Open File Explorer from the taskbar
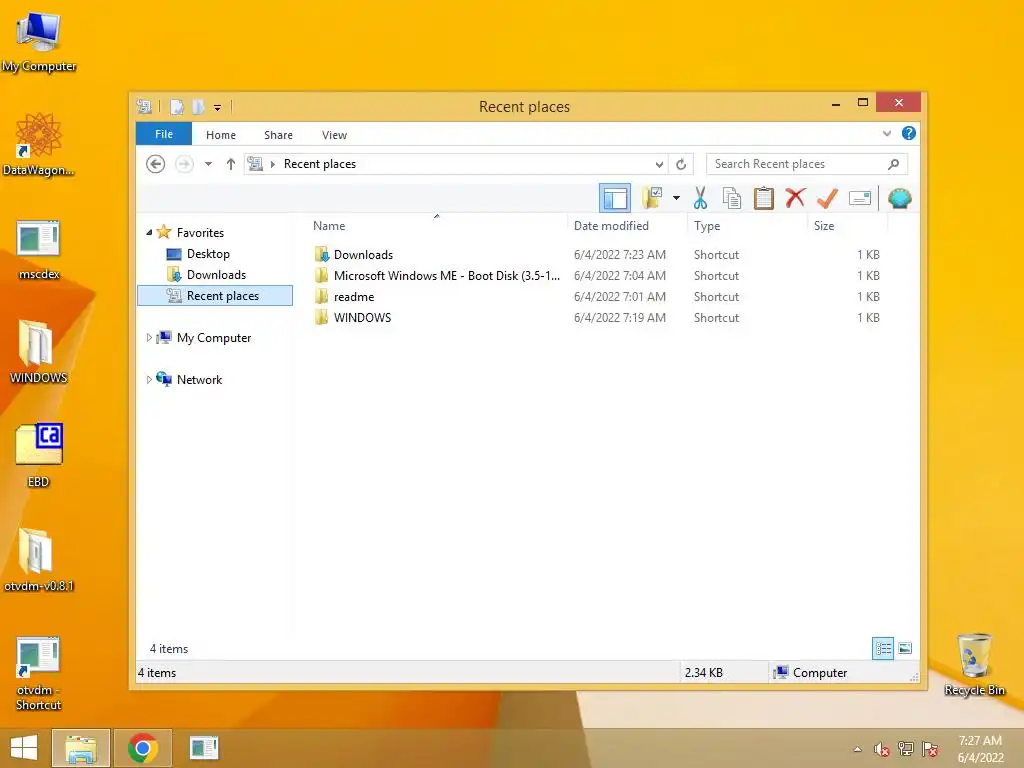 (81, 748)
